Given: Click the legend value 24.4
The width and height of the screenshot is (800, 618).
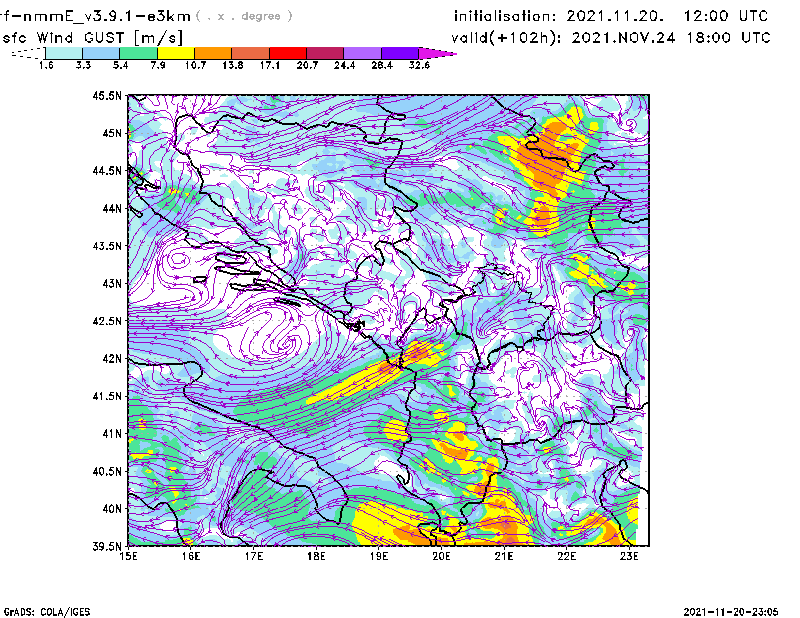Looking at the screenshot, I should coord(344,65).
